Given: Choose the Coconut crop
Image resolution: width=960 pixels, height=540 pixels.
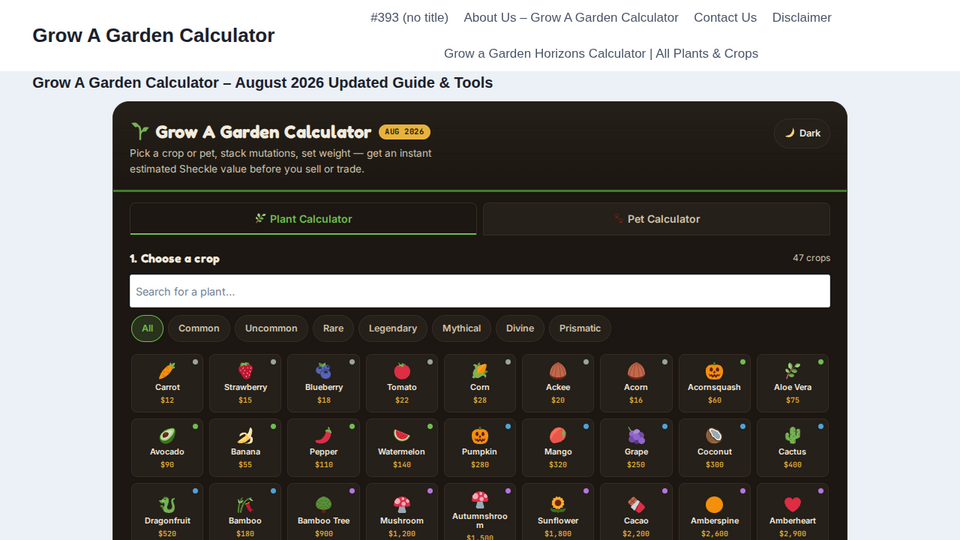Looking at the screenshot, I should click(x=714, y=448).
